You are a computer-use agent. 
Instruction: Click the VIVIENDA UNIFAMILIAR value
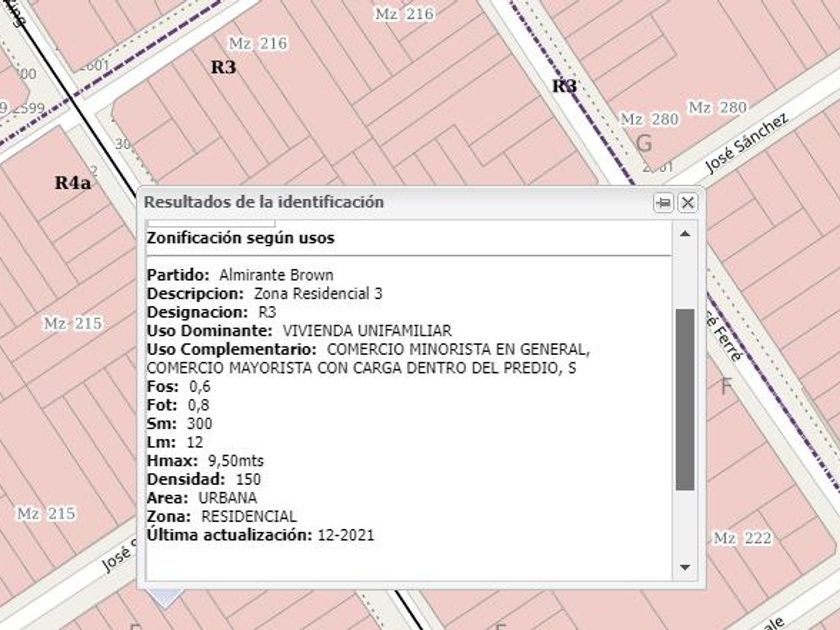367,331
